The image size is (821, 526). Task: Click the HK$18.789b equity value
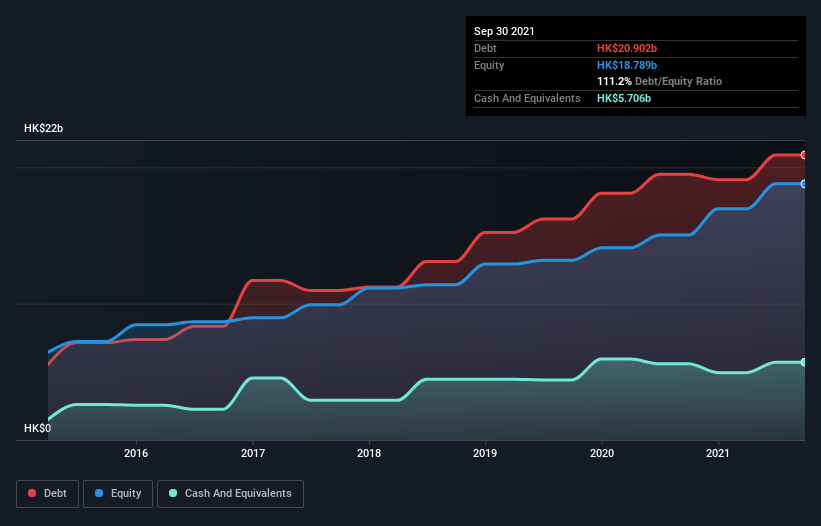[x=627, y=65]
